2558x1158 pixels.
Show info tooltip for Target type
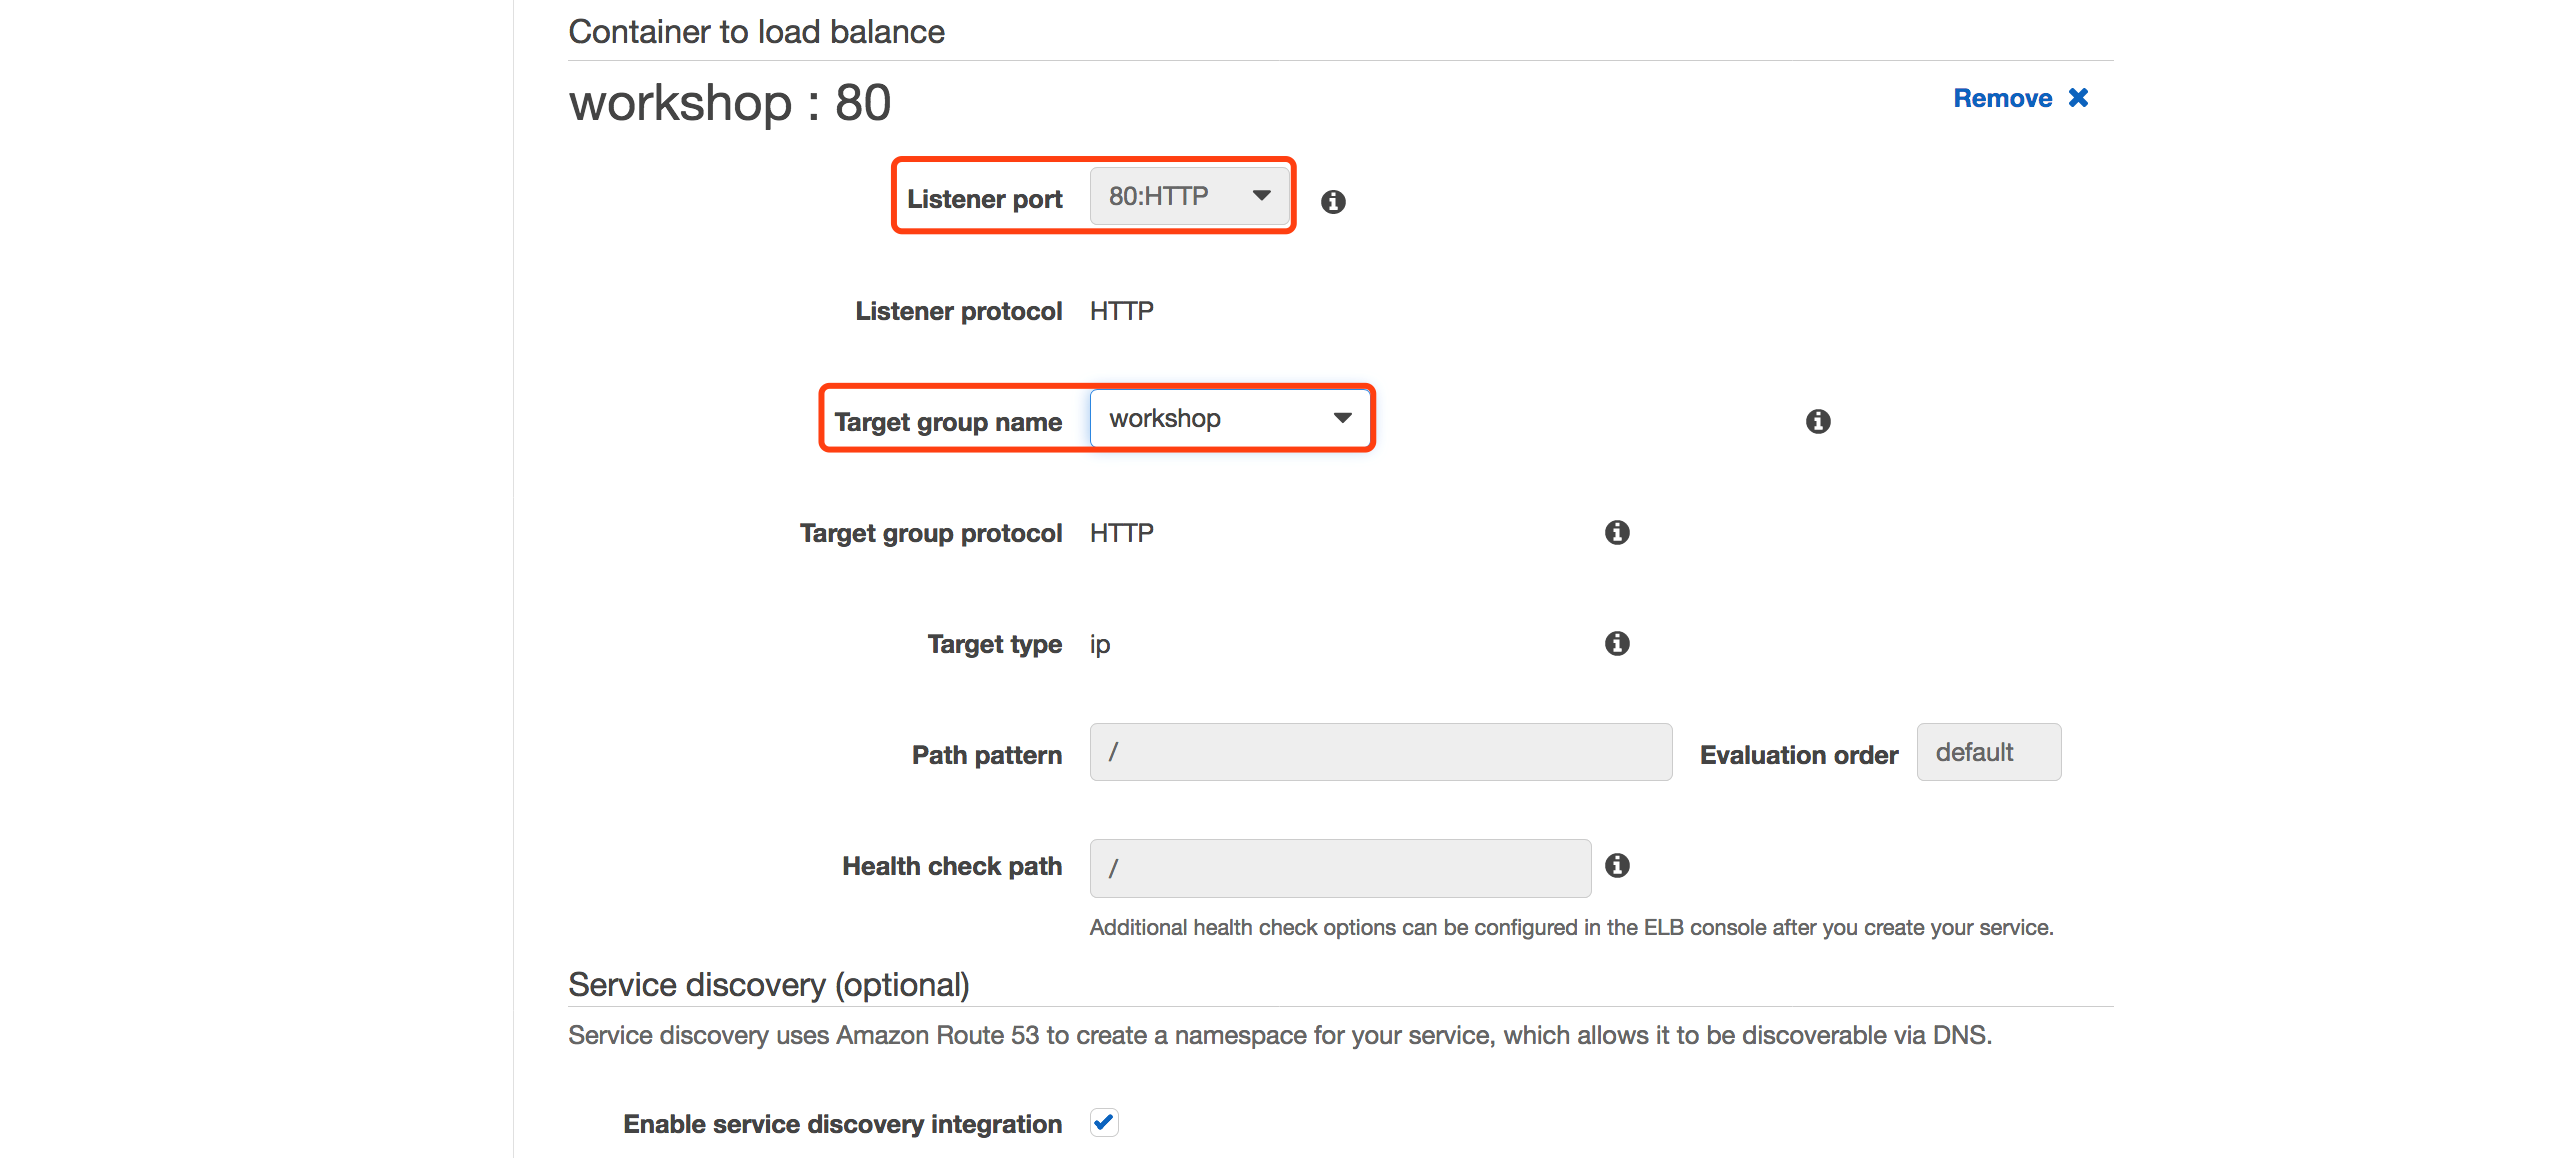(x=1617, y=644)
